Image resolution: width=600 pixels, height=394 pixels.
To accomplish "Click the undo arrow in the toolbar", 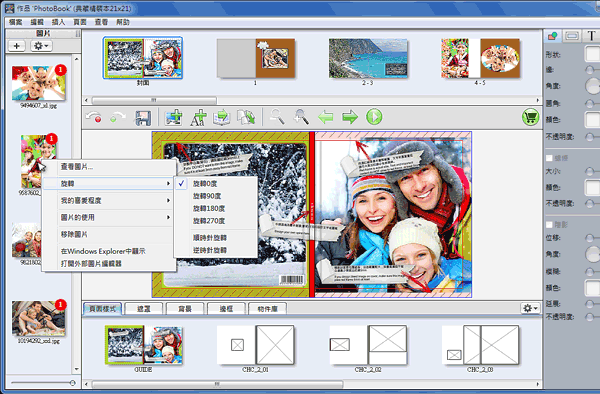I will [x=94, y=117].
